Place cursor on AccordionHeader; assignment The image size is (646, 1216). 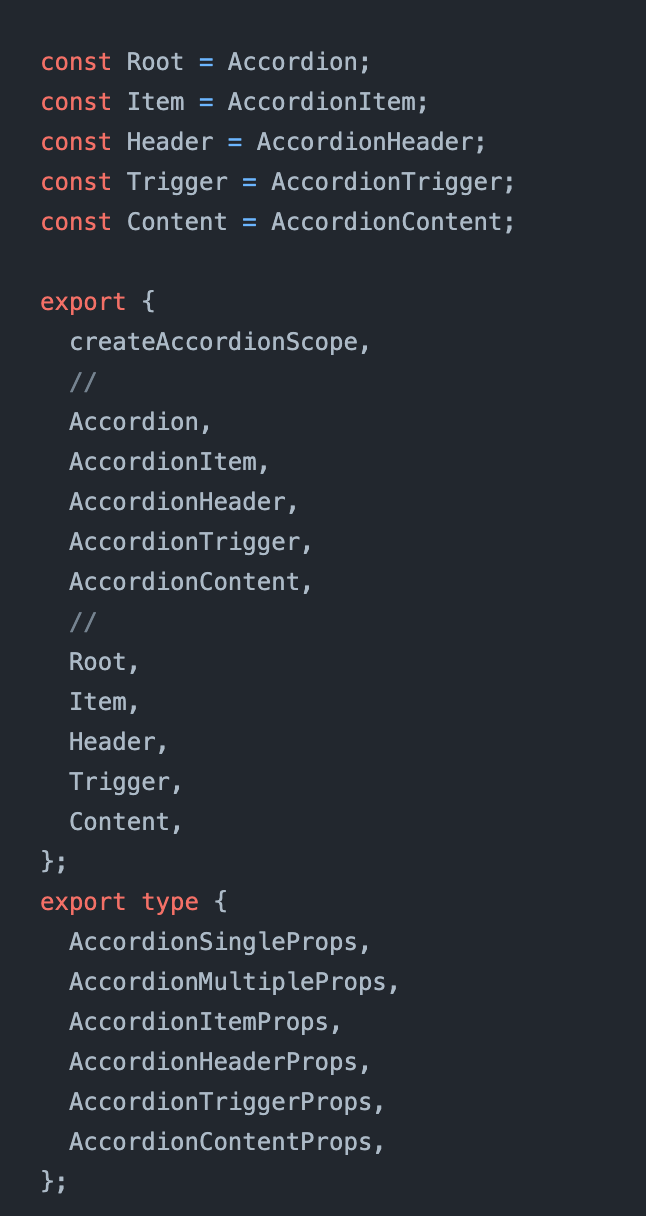tap(371, 142)
